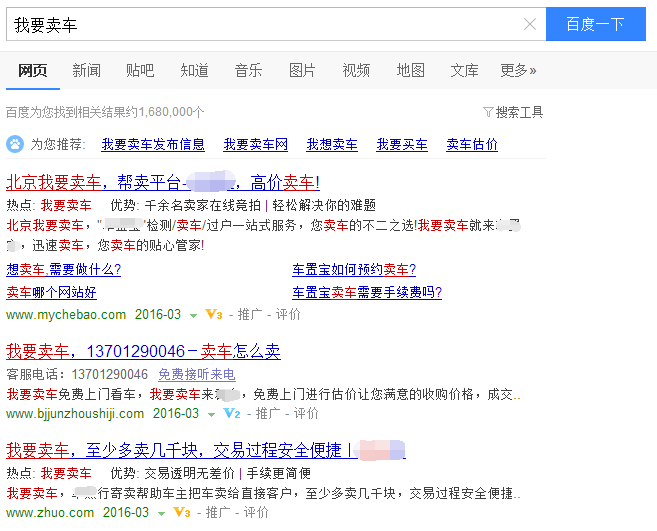Open the 更多» categories menu
This screenshot has height=531, width=657.
(x=518, y=70)
